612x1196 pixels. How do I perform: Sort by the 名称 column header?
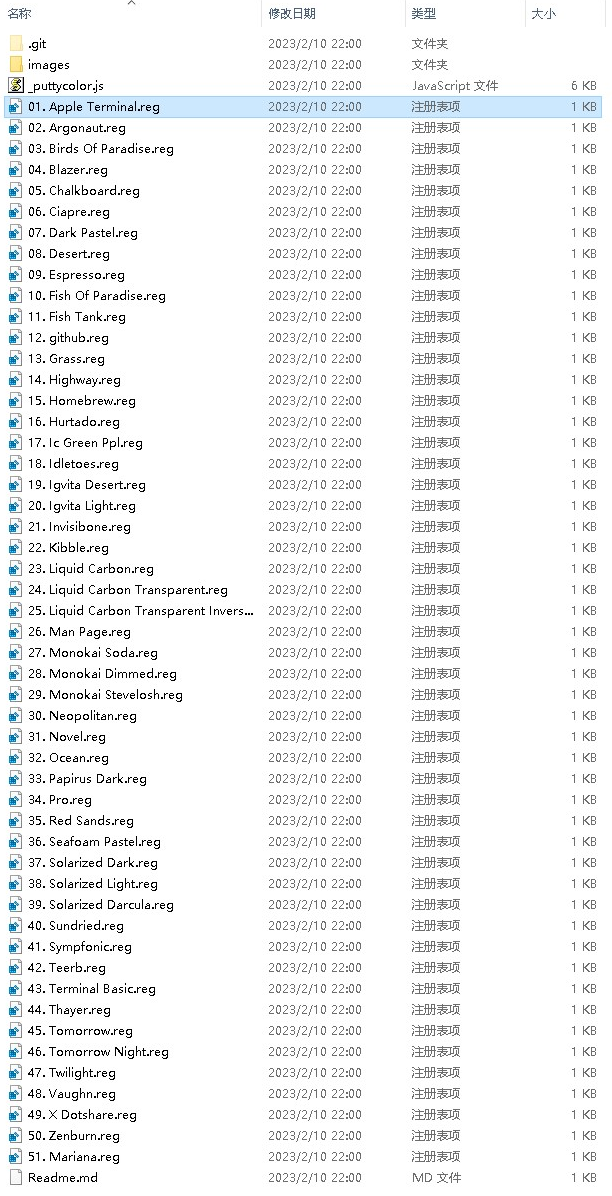pos(20,14)
